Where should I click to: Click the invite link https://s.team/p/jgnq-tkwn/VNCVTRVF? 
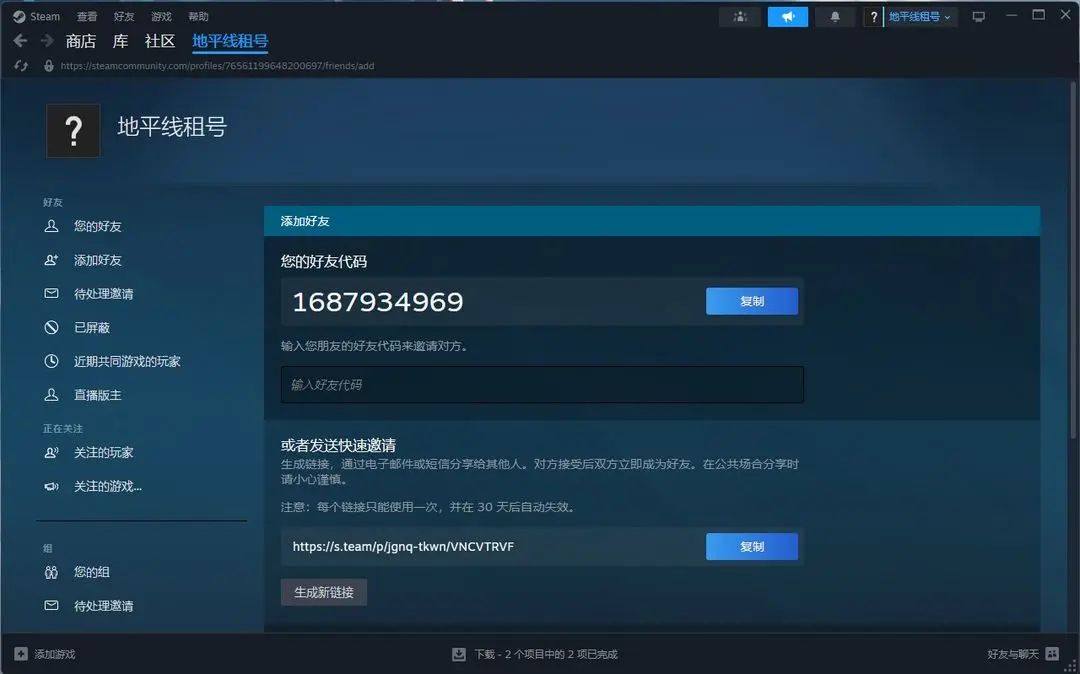point(403,546)
